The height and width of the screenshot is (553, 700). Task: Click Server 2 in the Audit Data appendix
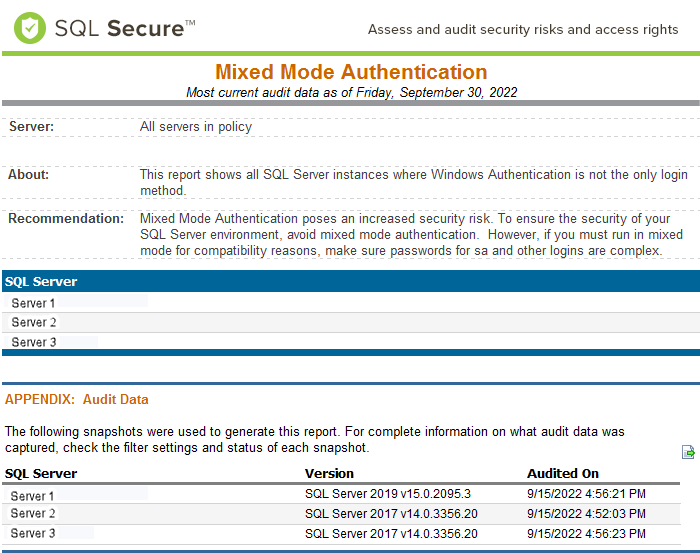tap(33, 514)
